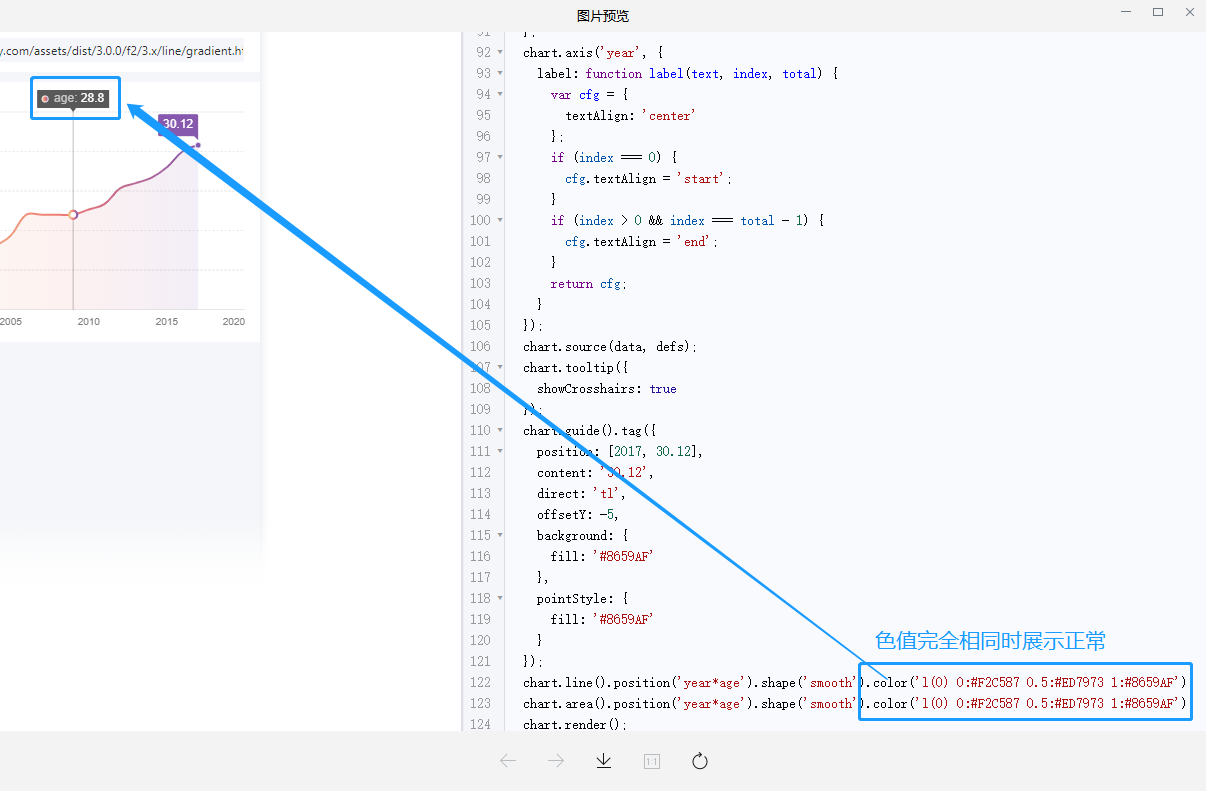Download the previewed image
Viewport: 1206px width, 791px height.
[603, 761]
